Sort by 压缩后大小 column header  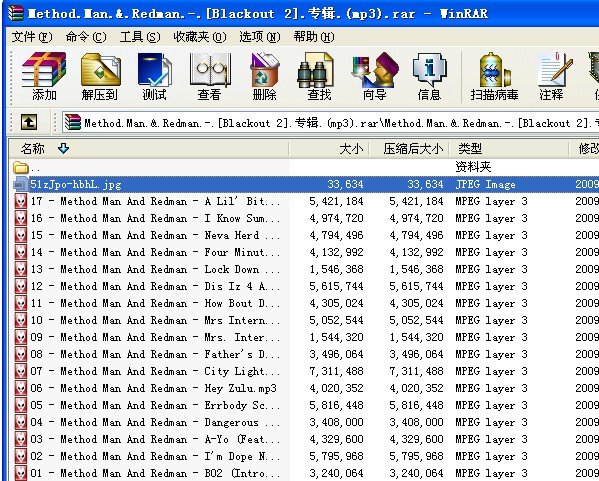409,148
